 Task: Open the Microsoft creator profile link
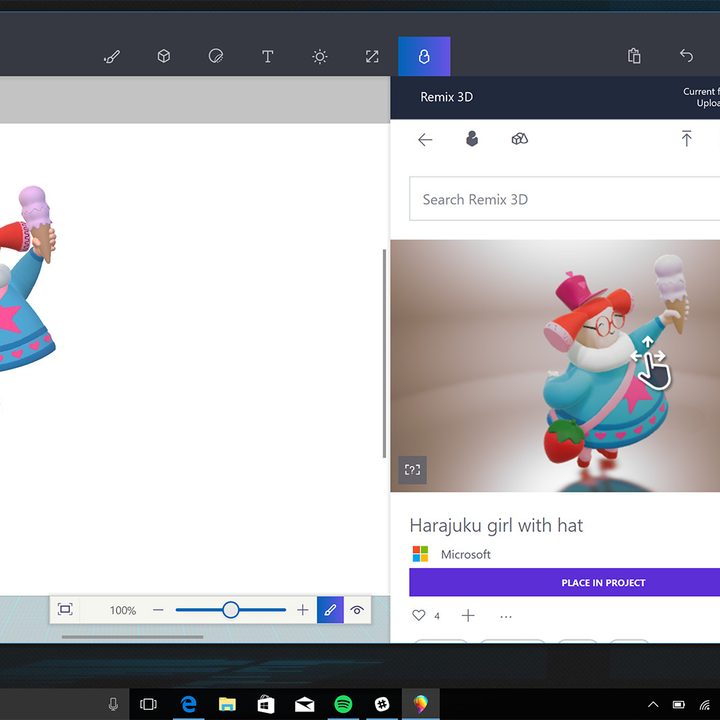tap(465, 554)
